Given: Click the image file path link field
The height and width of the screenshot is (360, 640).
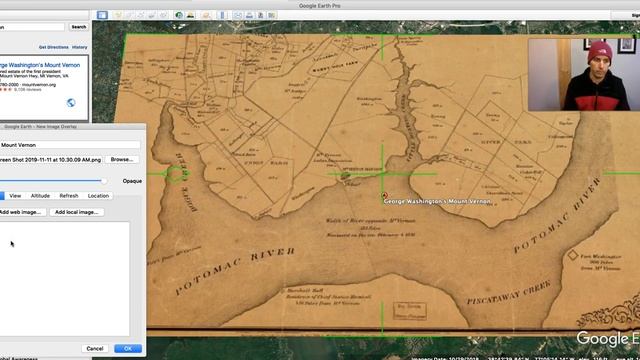Looking at the screenshot, I should tap(51, 160).
